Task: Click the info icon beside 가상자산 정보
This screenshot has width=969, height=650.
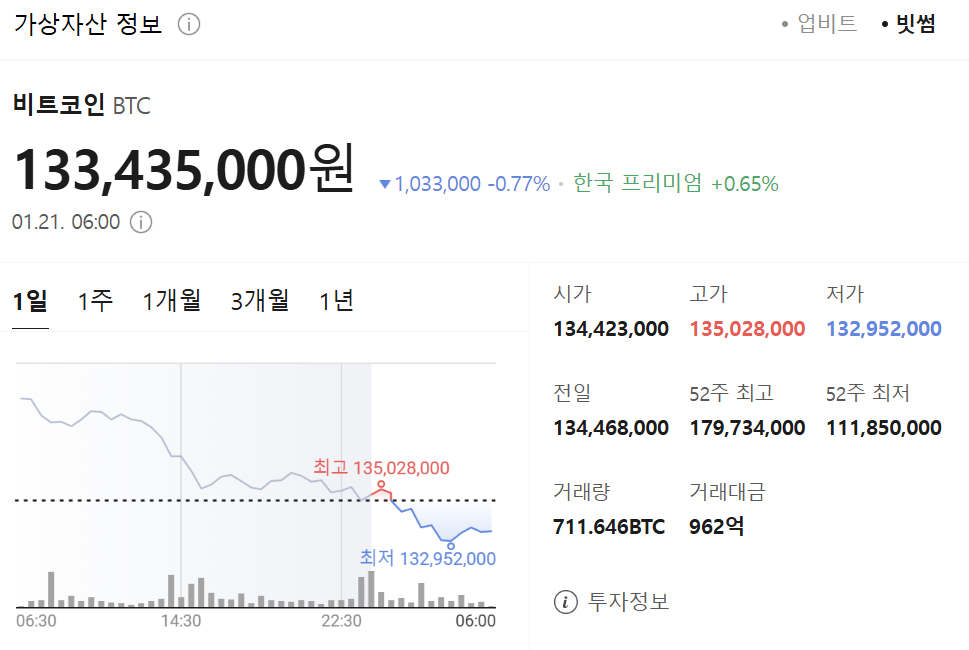Action: [188, 25]
